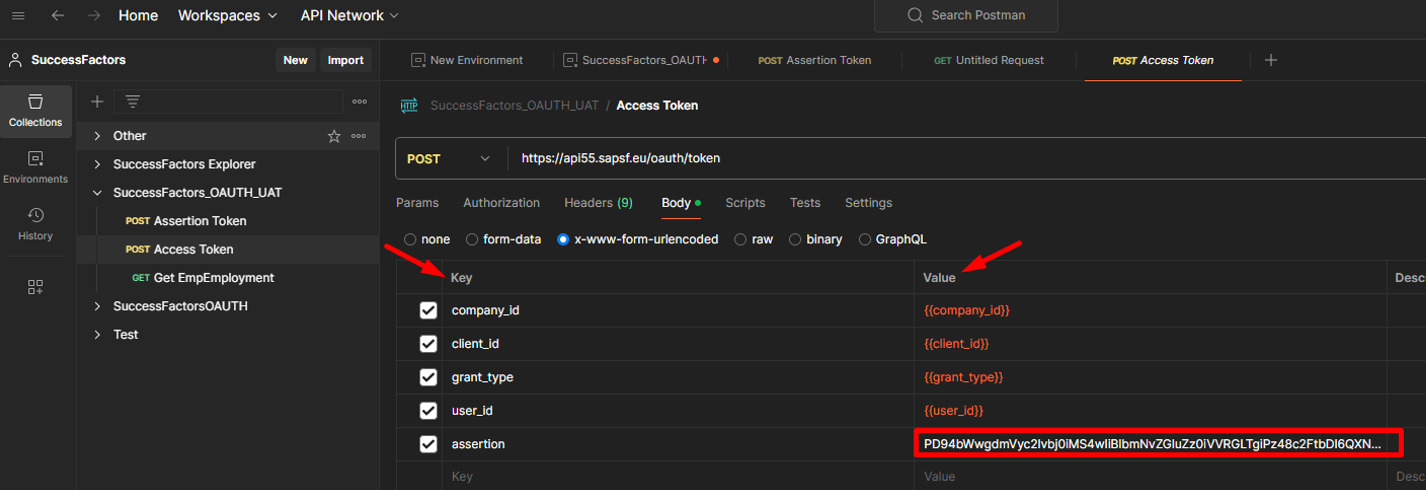Screen dimensions: 1426x490
Task: Open the hamburger menu icon
Action: tap(17, 16)
